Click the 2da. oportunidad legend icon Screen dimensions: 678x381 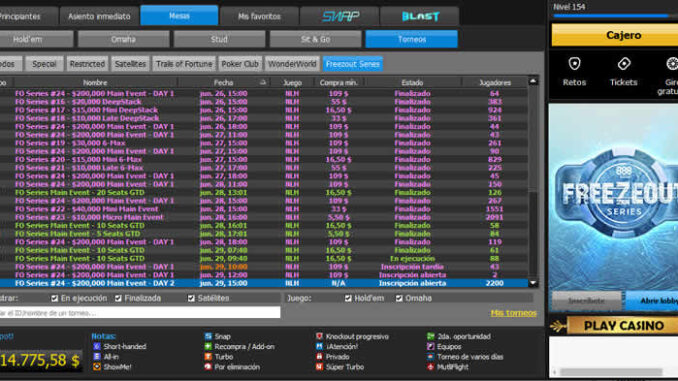pos(431,336)
